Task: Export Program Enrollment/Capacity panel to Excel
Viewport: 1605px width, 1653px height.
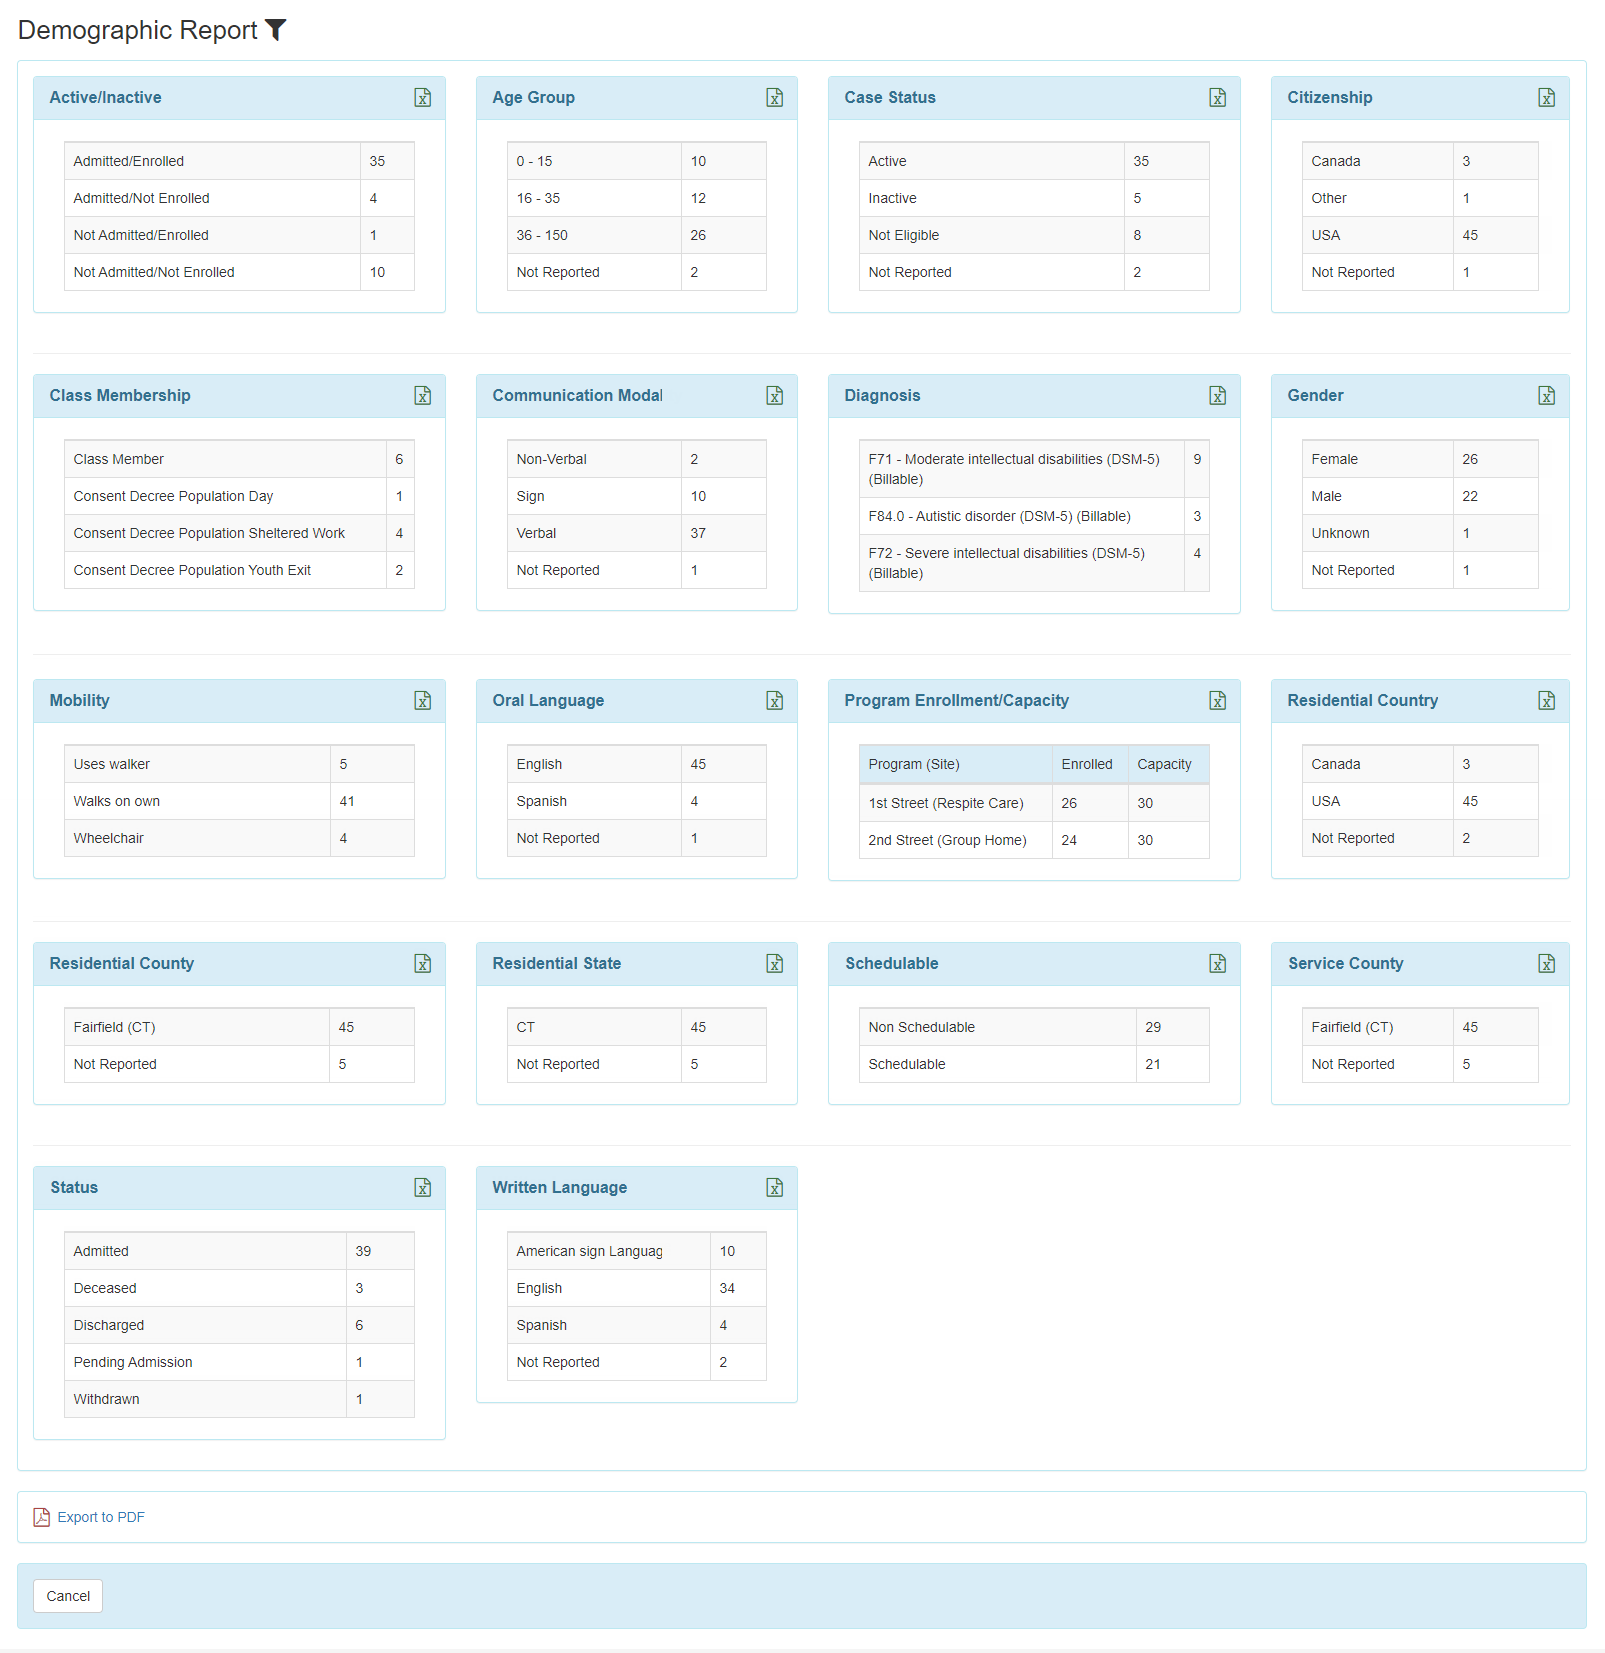Action: click(1218, 701)
